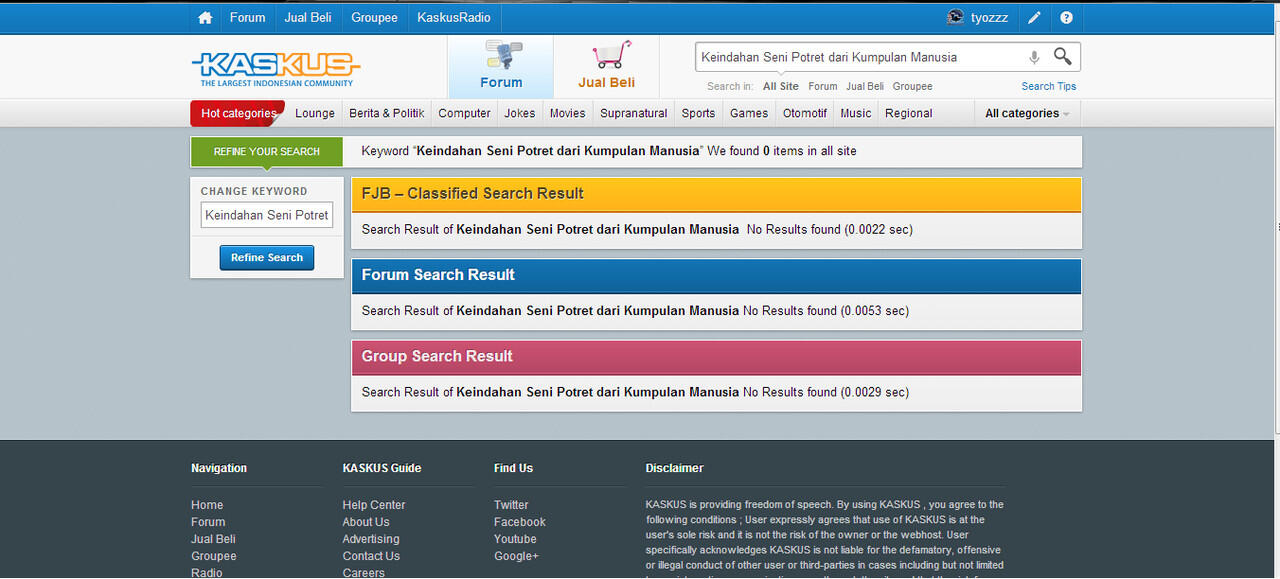Screen dimensions: 1280x579
Task: Open KaskusRadio in the top bar
Action: [x=454, y=18]
